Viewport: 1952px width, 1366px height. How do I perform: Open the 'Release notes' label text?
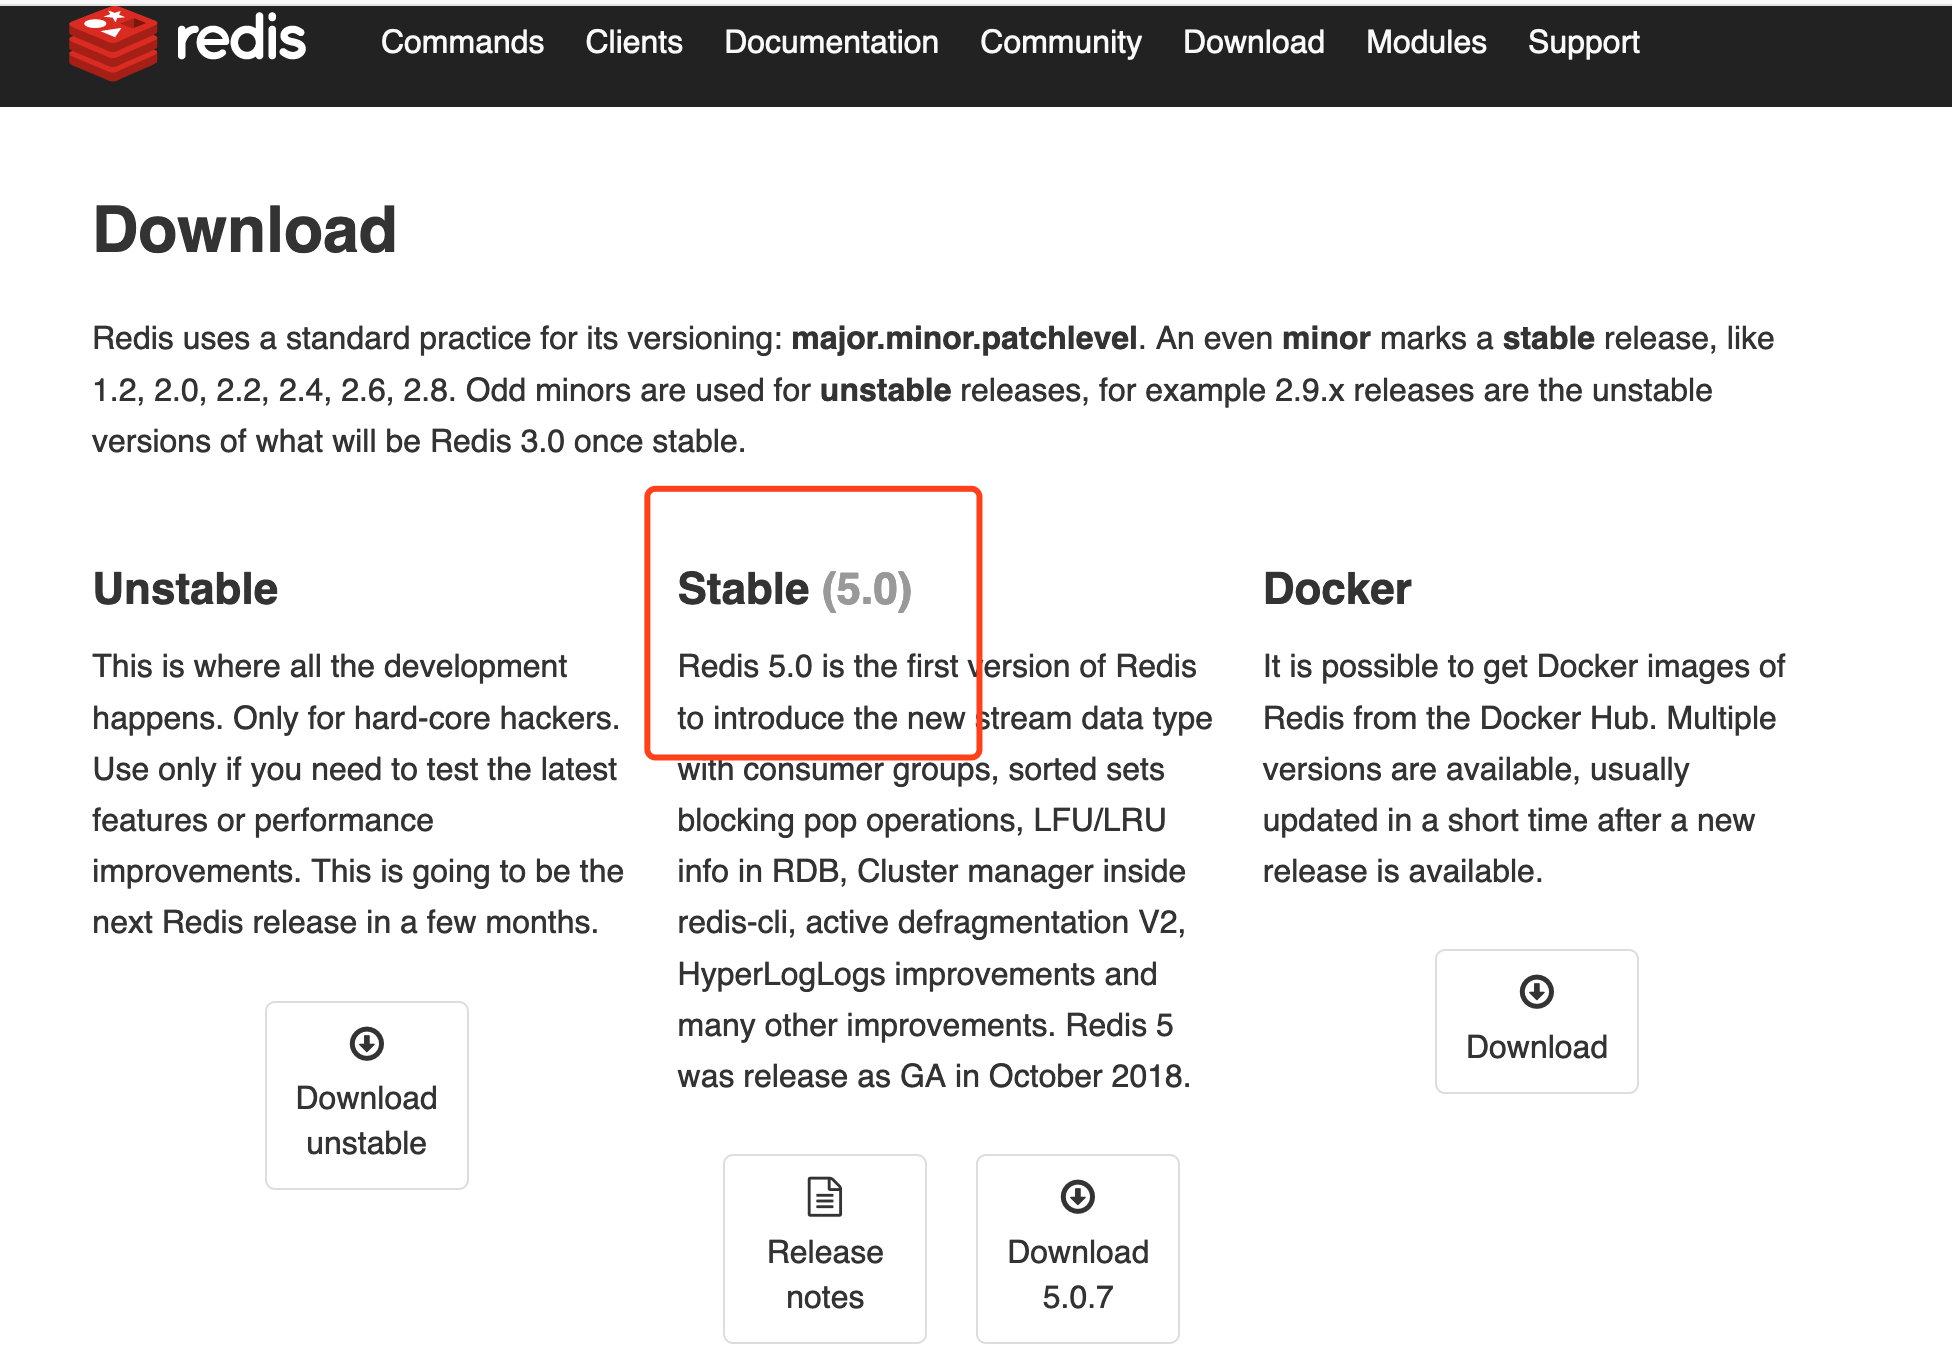point(824,1274)
